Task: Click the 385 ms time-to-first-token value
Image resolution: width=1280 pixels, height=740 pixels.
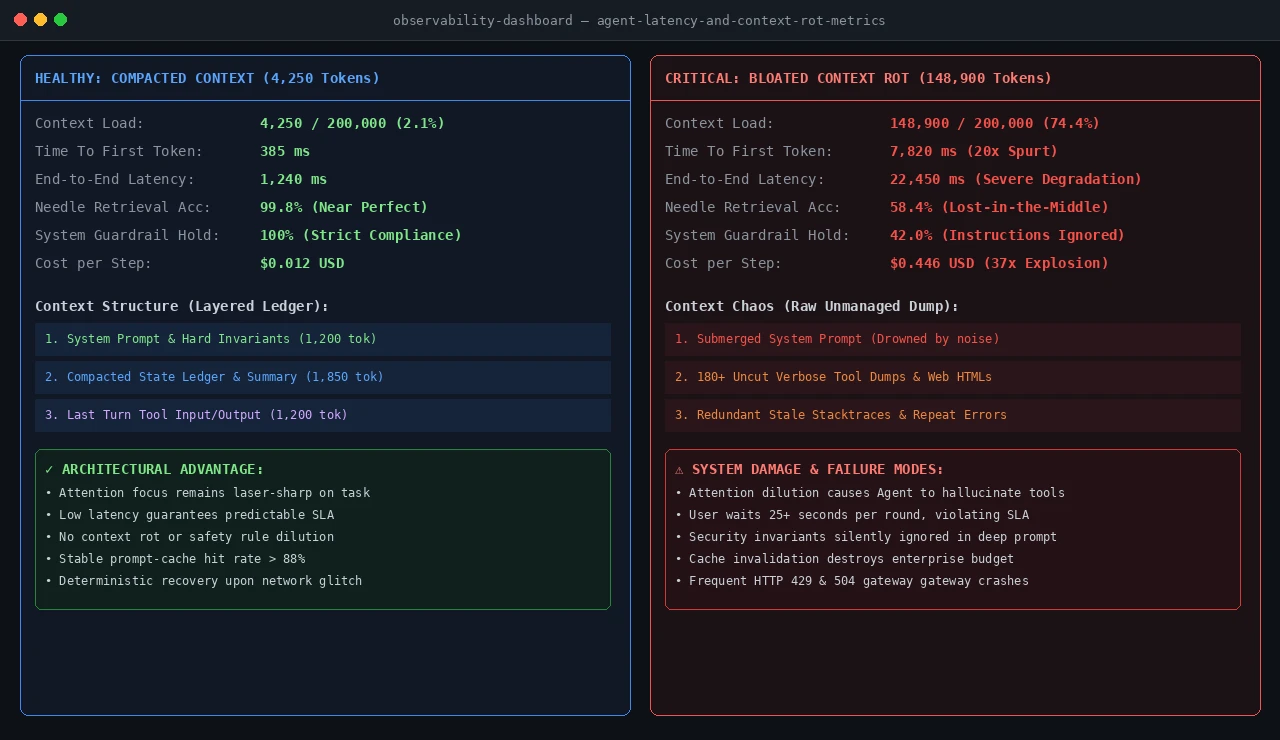Action: (285, 151)
